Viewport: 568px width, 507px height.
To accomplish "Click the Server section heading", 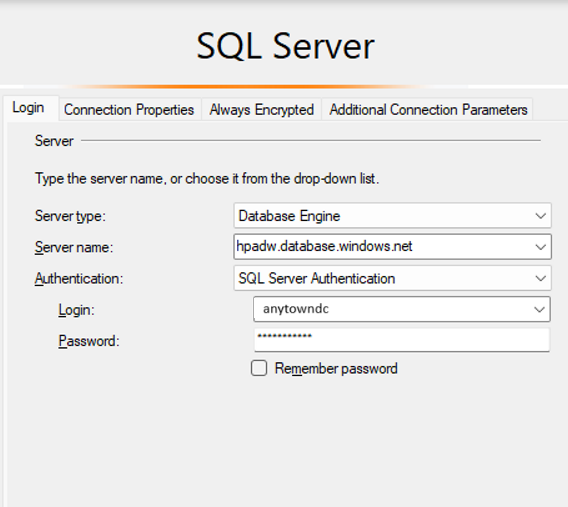I will click(54, 141).
